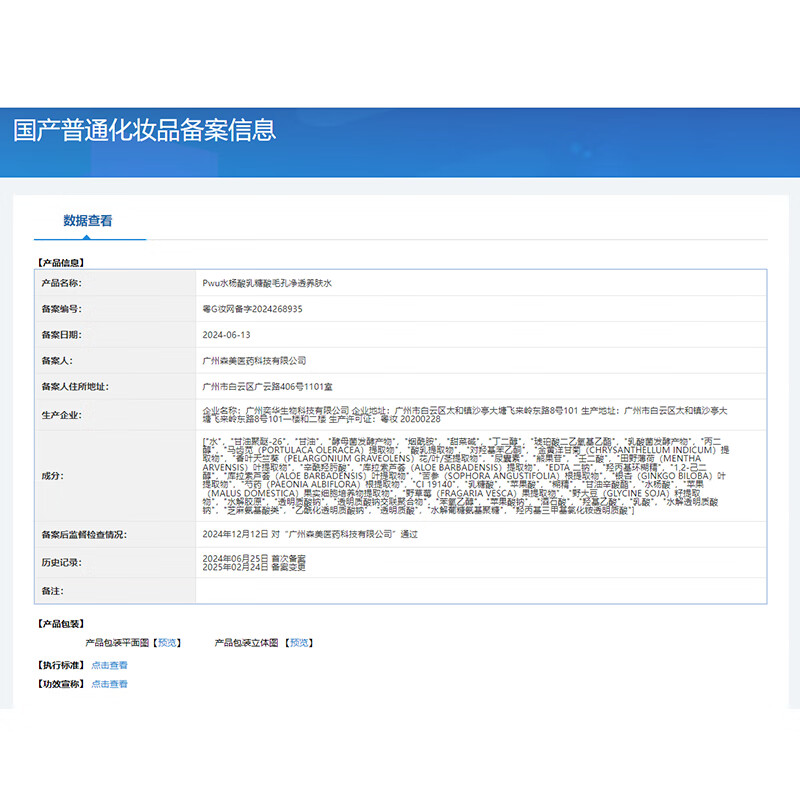Click 点击查看 next to 功效宣称

pyautogui.click(x=108, y=685)
